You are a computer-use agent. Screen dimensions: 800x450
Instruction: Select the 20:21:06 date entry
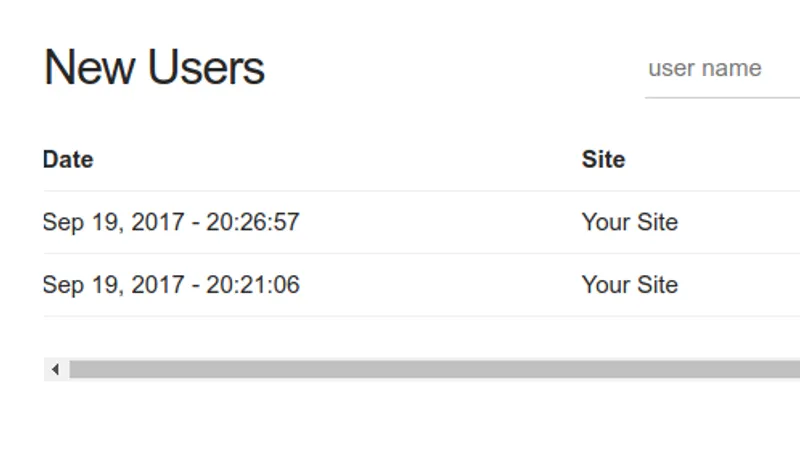171,285
